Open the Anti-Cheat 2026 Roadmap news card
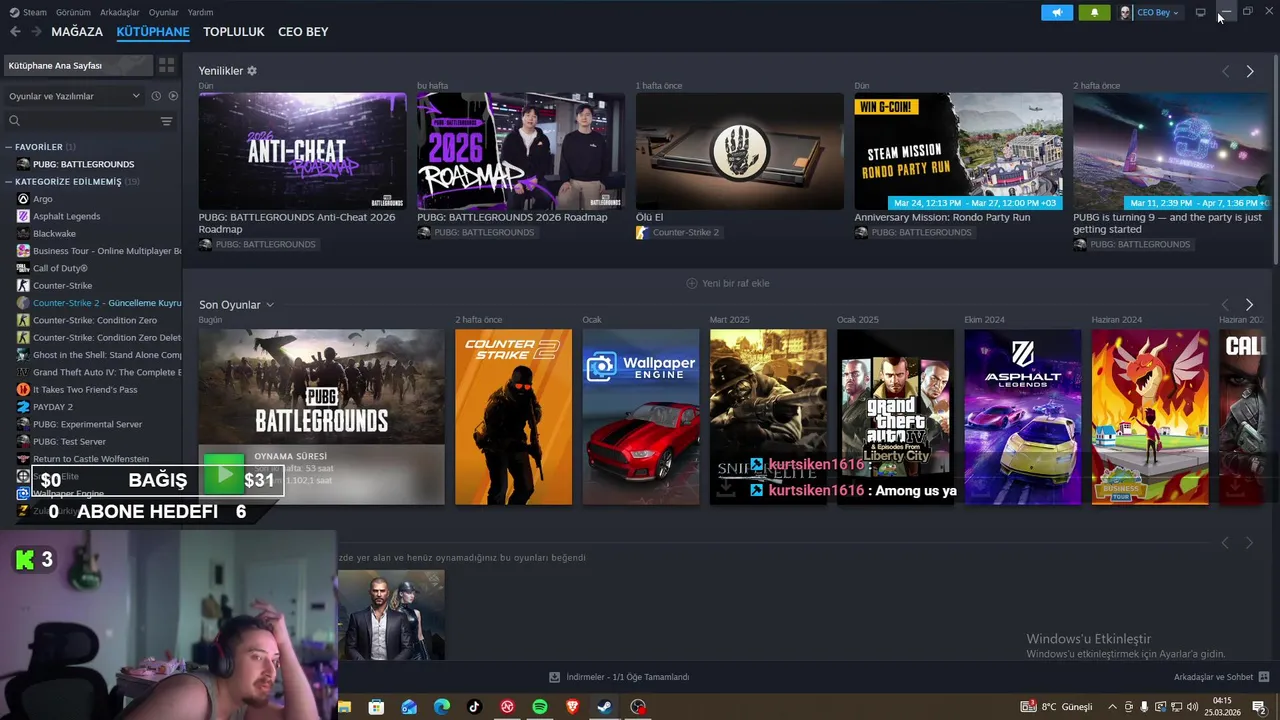1280x720 pixels. pyautogui.click(x=302, y=151)
